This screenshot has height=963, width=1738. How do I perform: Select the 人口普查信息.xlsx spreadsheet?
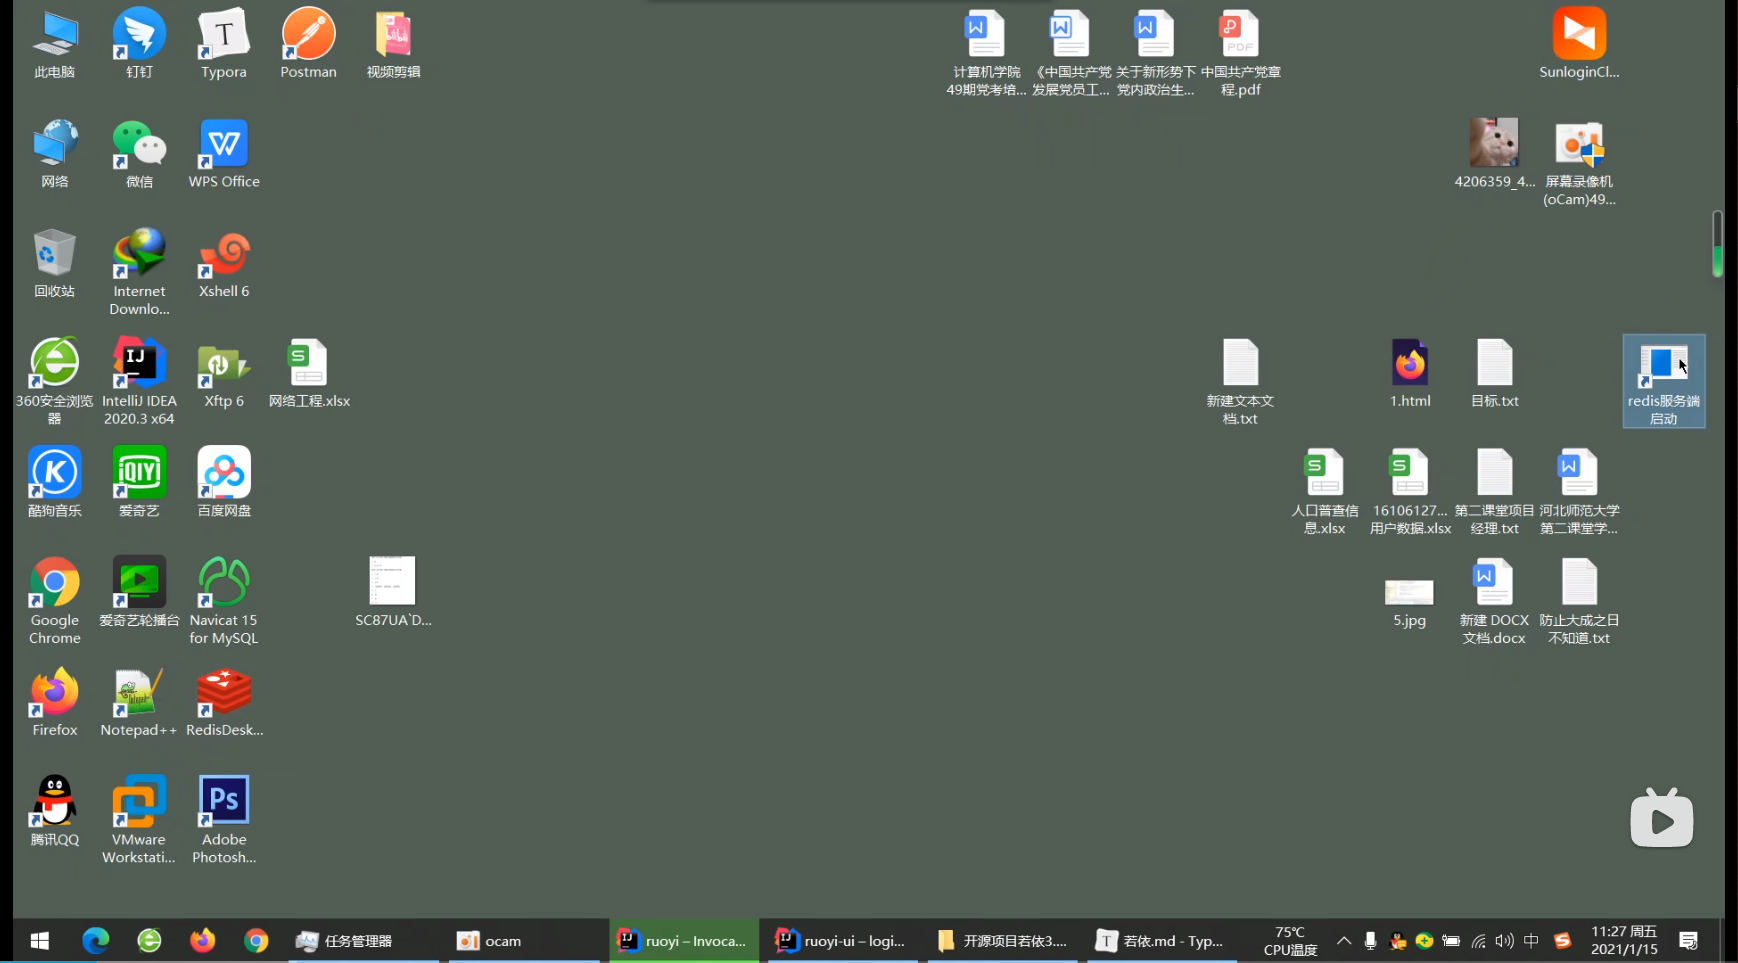(1325, 491)
